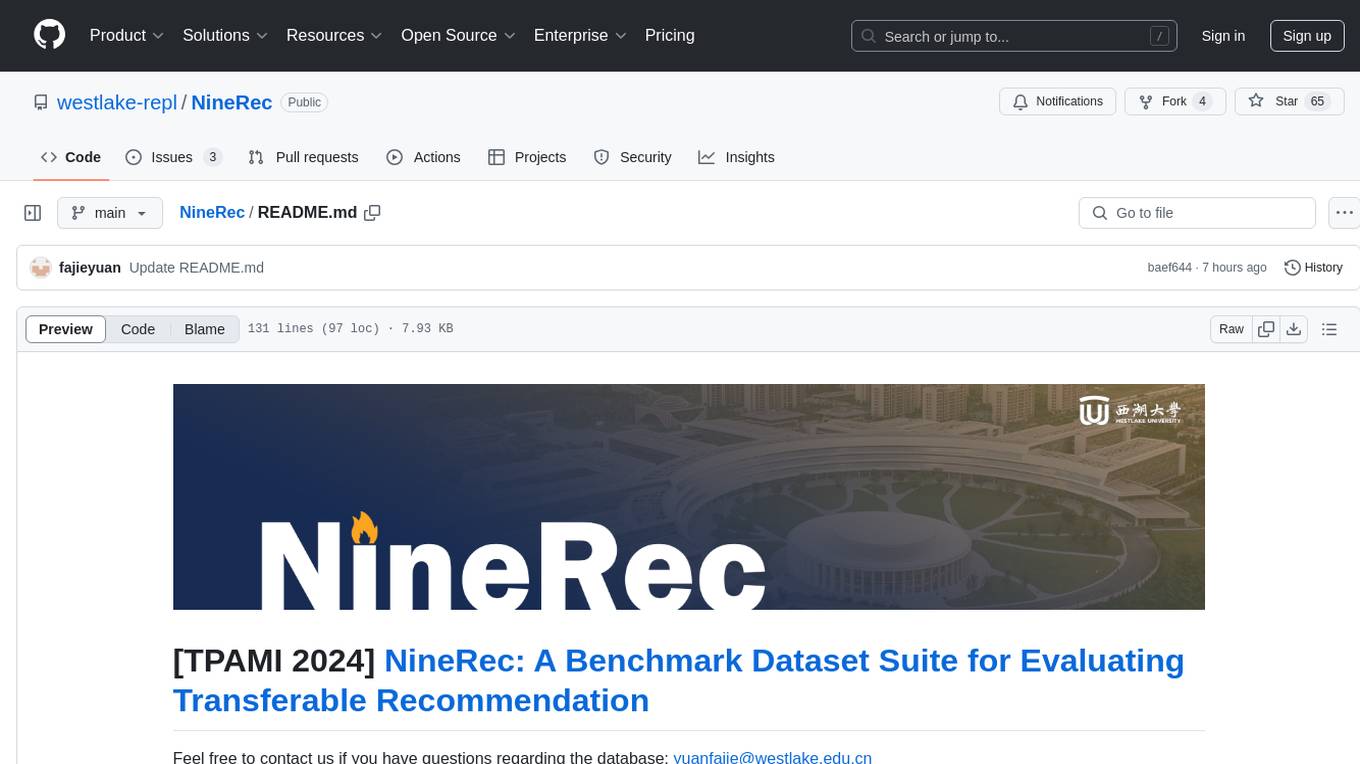Click the Fork count 4

click(x=1202, y=102)
